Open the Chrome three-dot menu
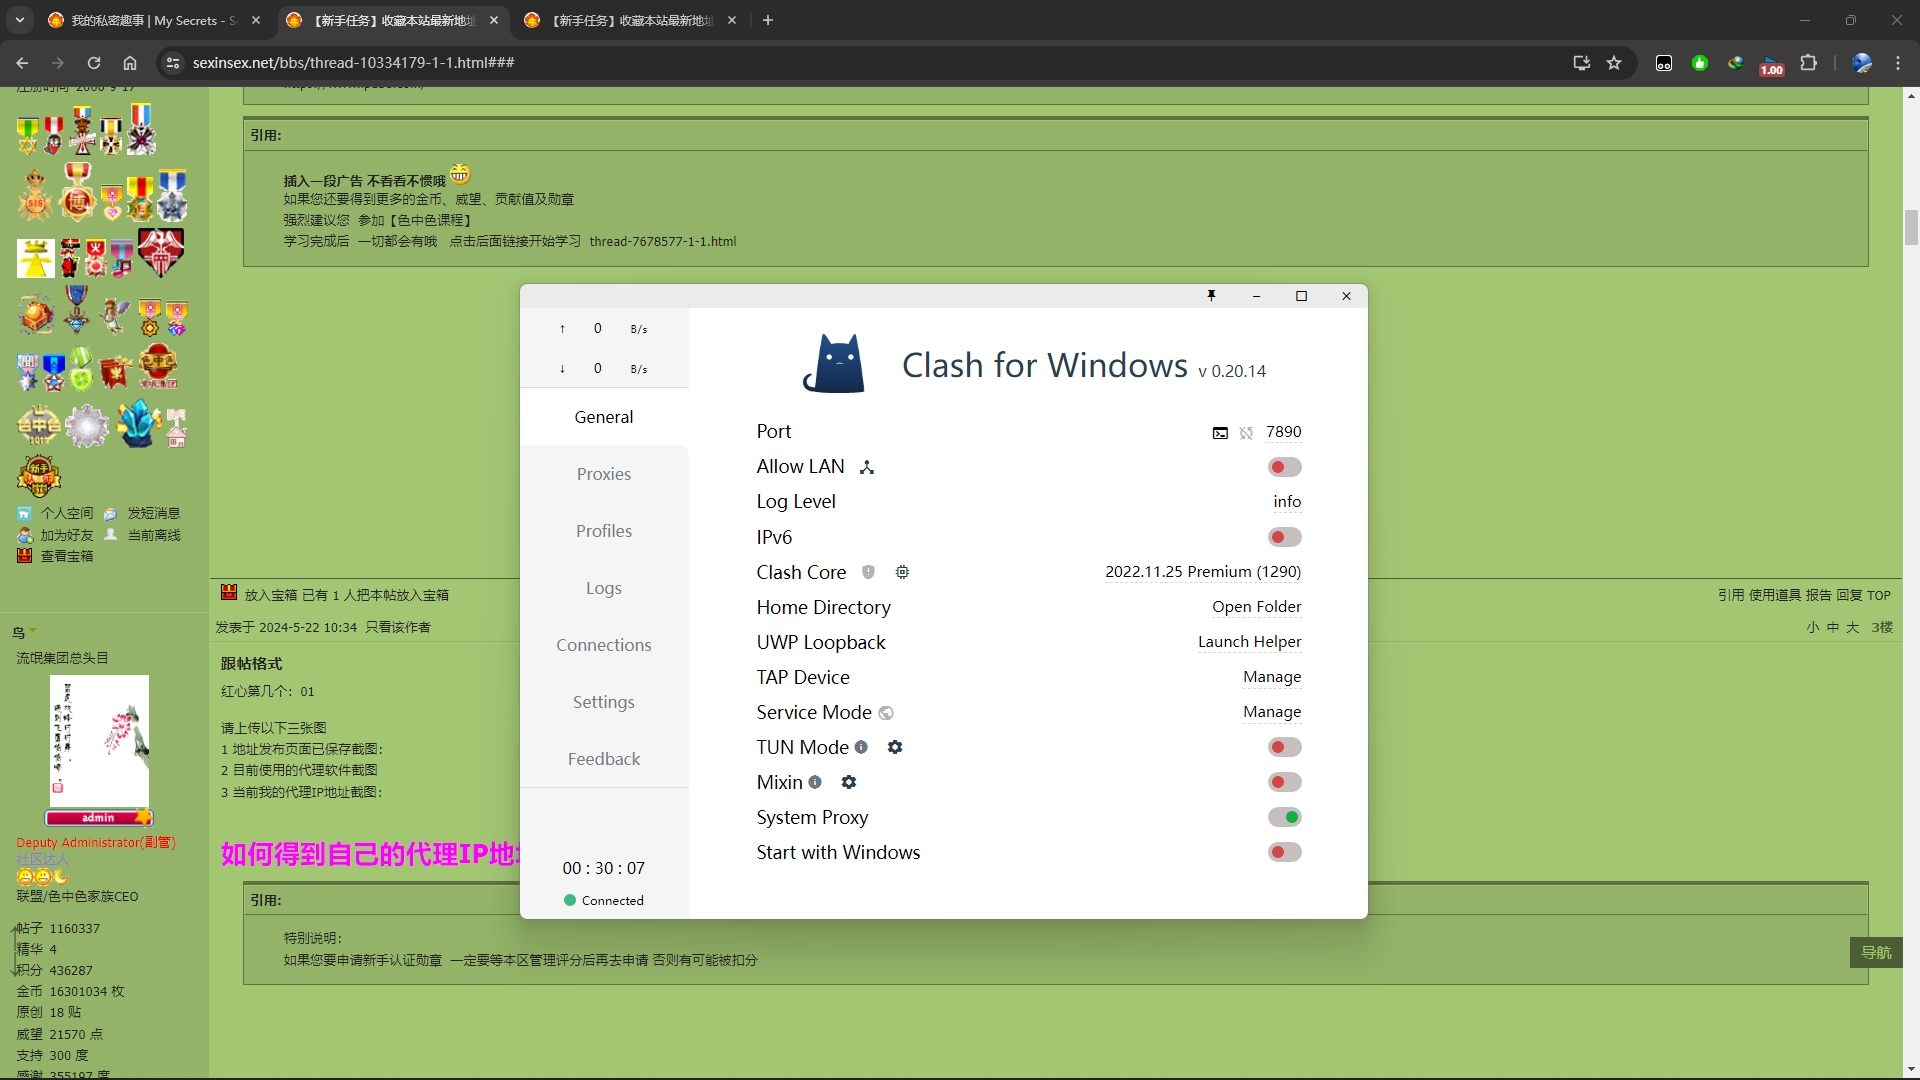The image size is (1920, 1080). coord(1898,63)
